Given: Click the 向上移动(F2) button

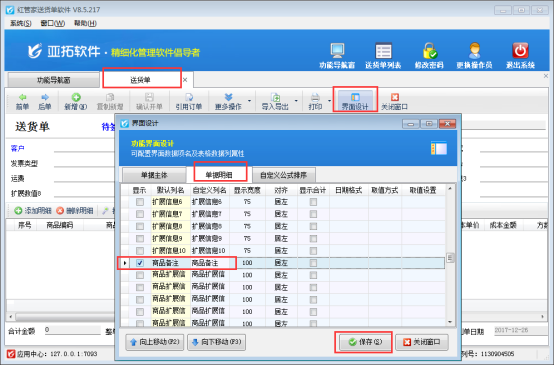Looking at the screenshot, I should [x=155, y=342].
